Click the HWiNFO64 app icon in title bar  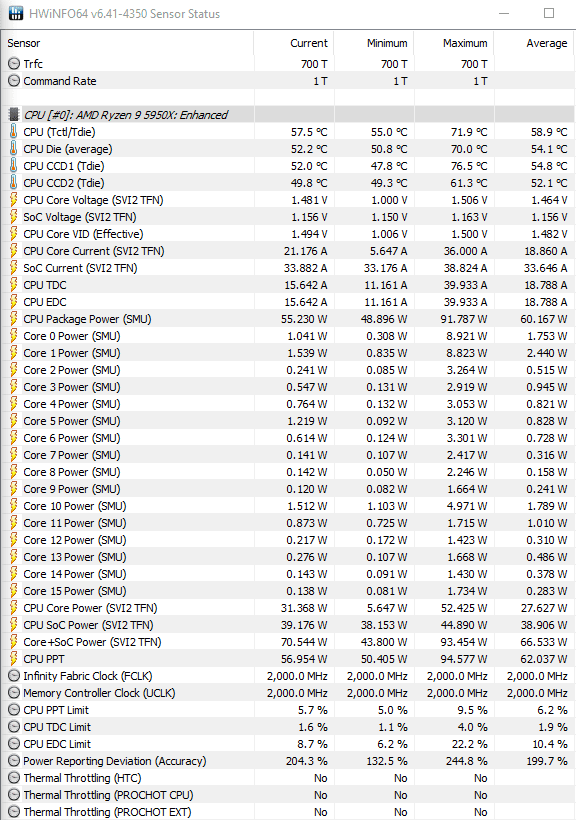click(16, 13)
